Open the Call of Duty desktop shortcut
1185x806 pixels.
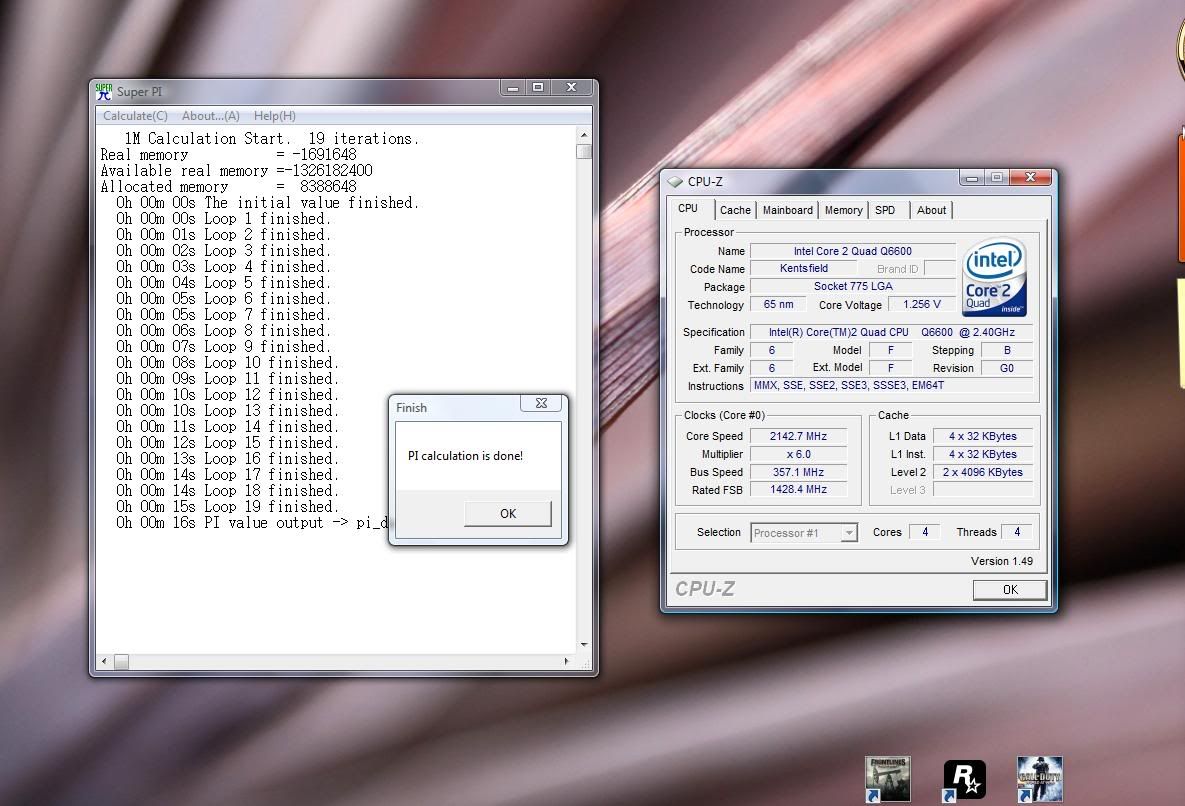(x=1040, y=779)
